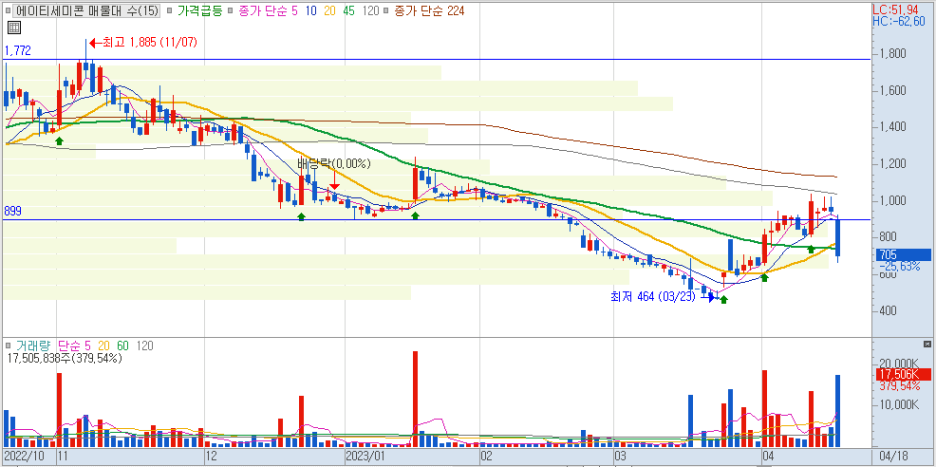The image size is (936, 467).
Task: Toggle the square marker beside 종가 단순 224
Action: (387, 11)
